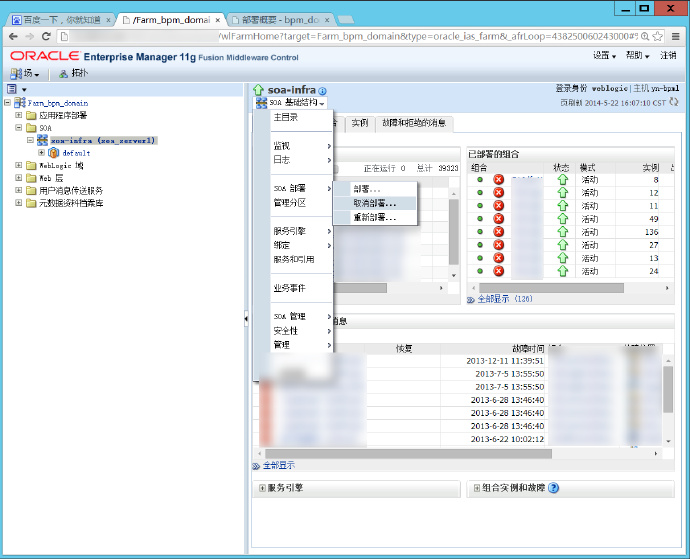The image size is (690, 559).
Task: Click horizontal scrollbar of deployed composites table
Action: click(x=551, y=288)
